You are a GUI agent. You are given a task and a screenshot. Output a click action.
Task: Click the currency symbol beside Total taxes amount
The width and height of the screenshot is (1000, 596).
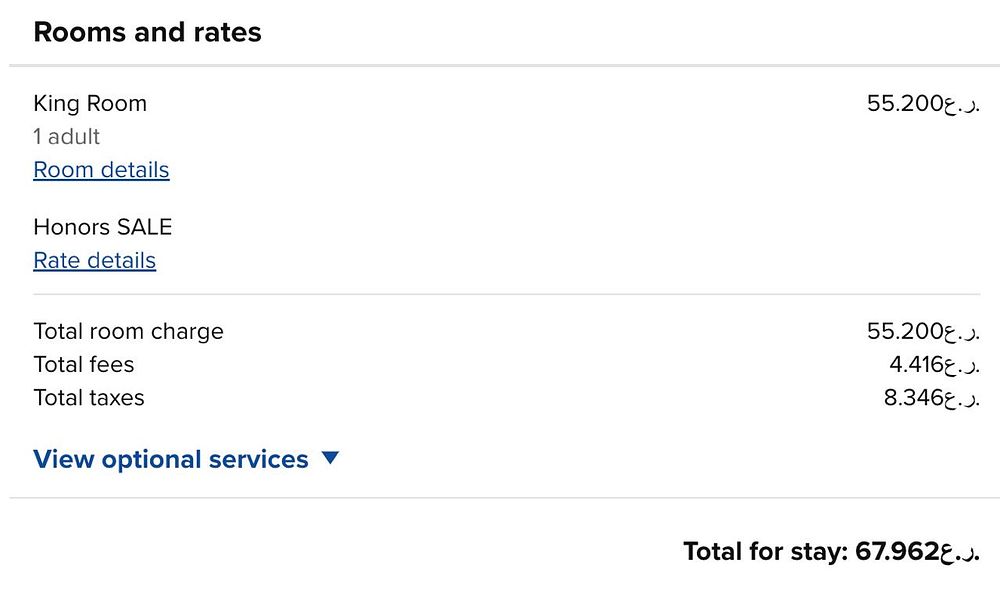[x=962, y=398]
